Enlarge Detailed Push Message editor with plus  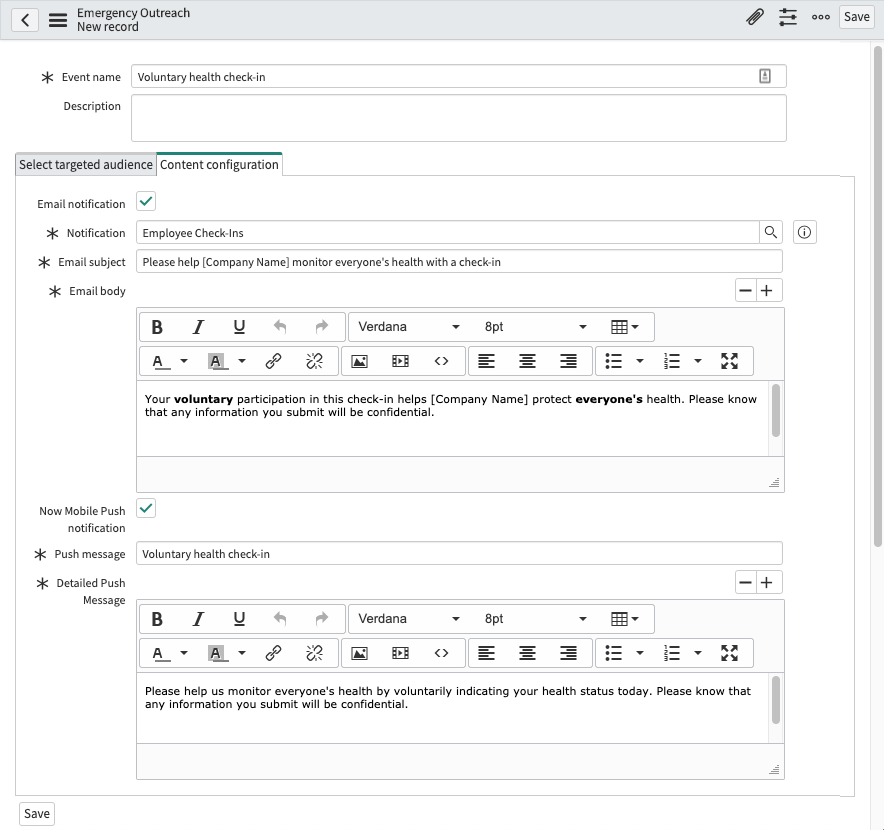click(x=767, y=583)
